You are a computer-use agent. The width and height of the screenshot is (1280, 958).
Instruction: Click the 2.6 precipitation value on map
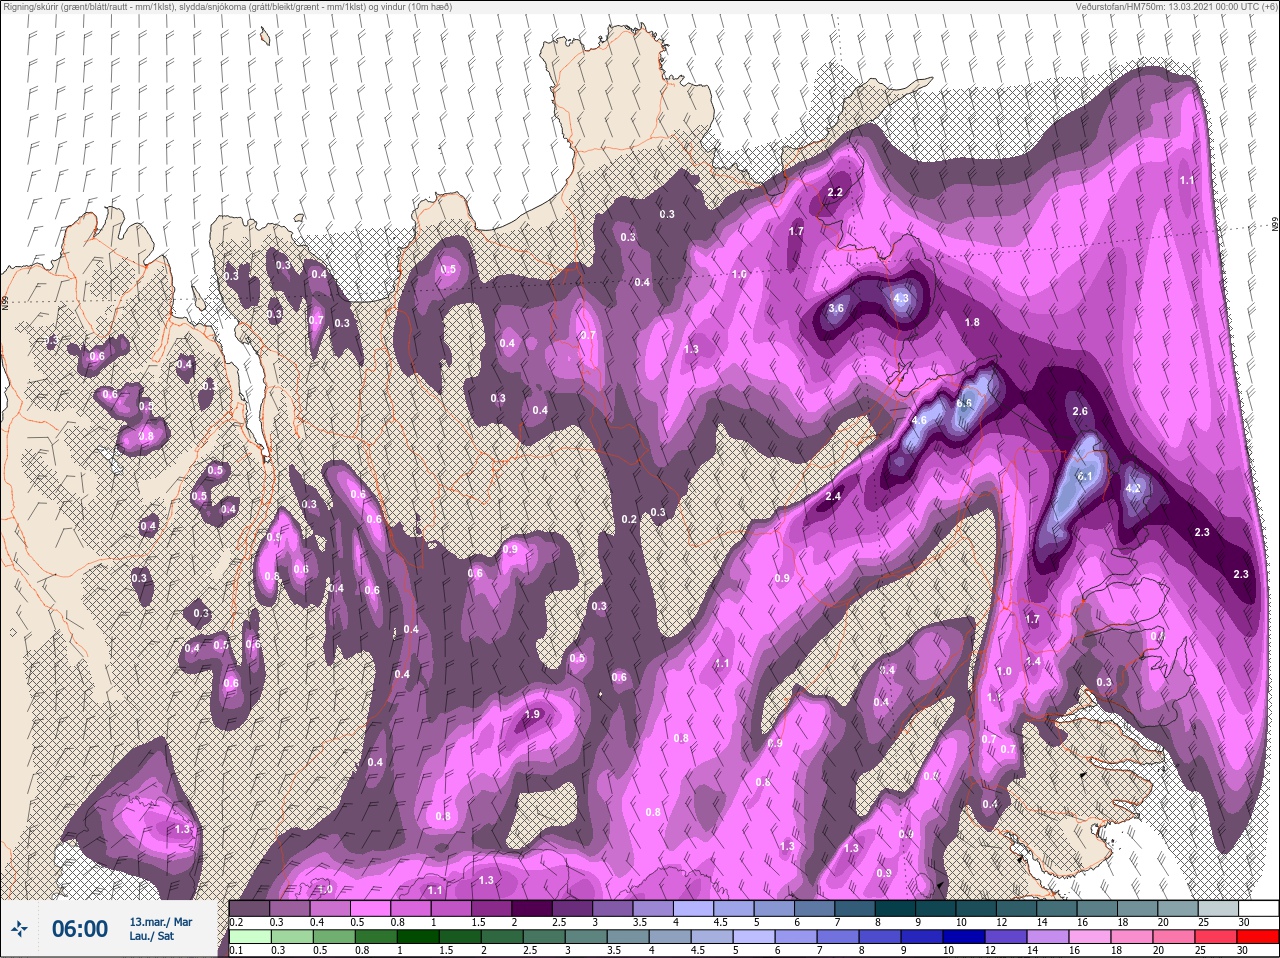coord(1080,411)
